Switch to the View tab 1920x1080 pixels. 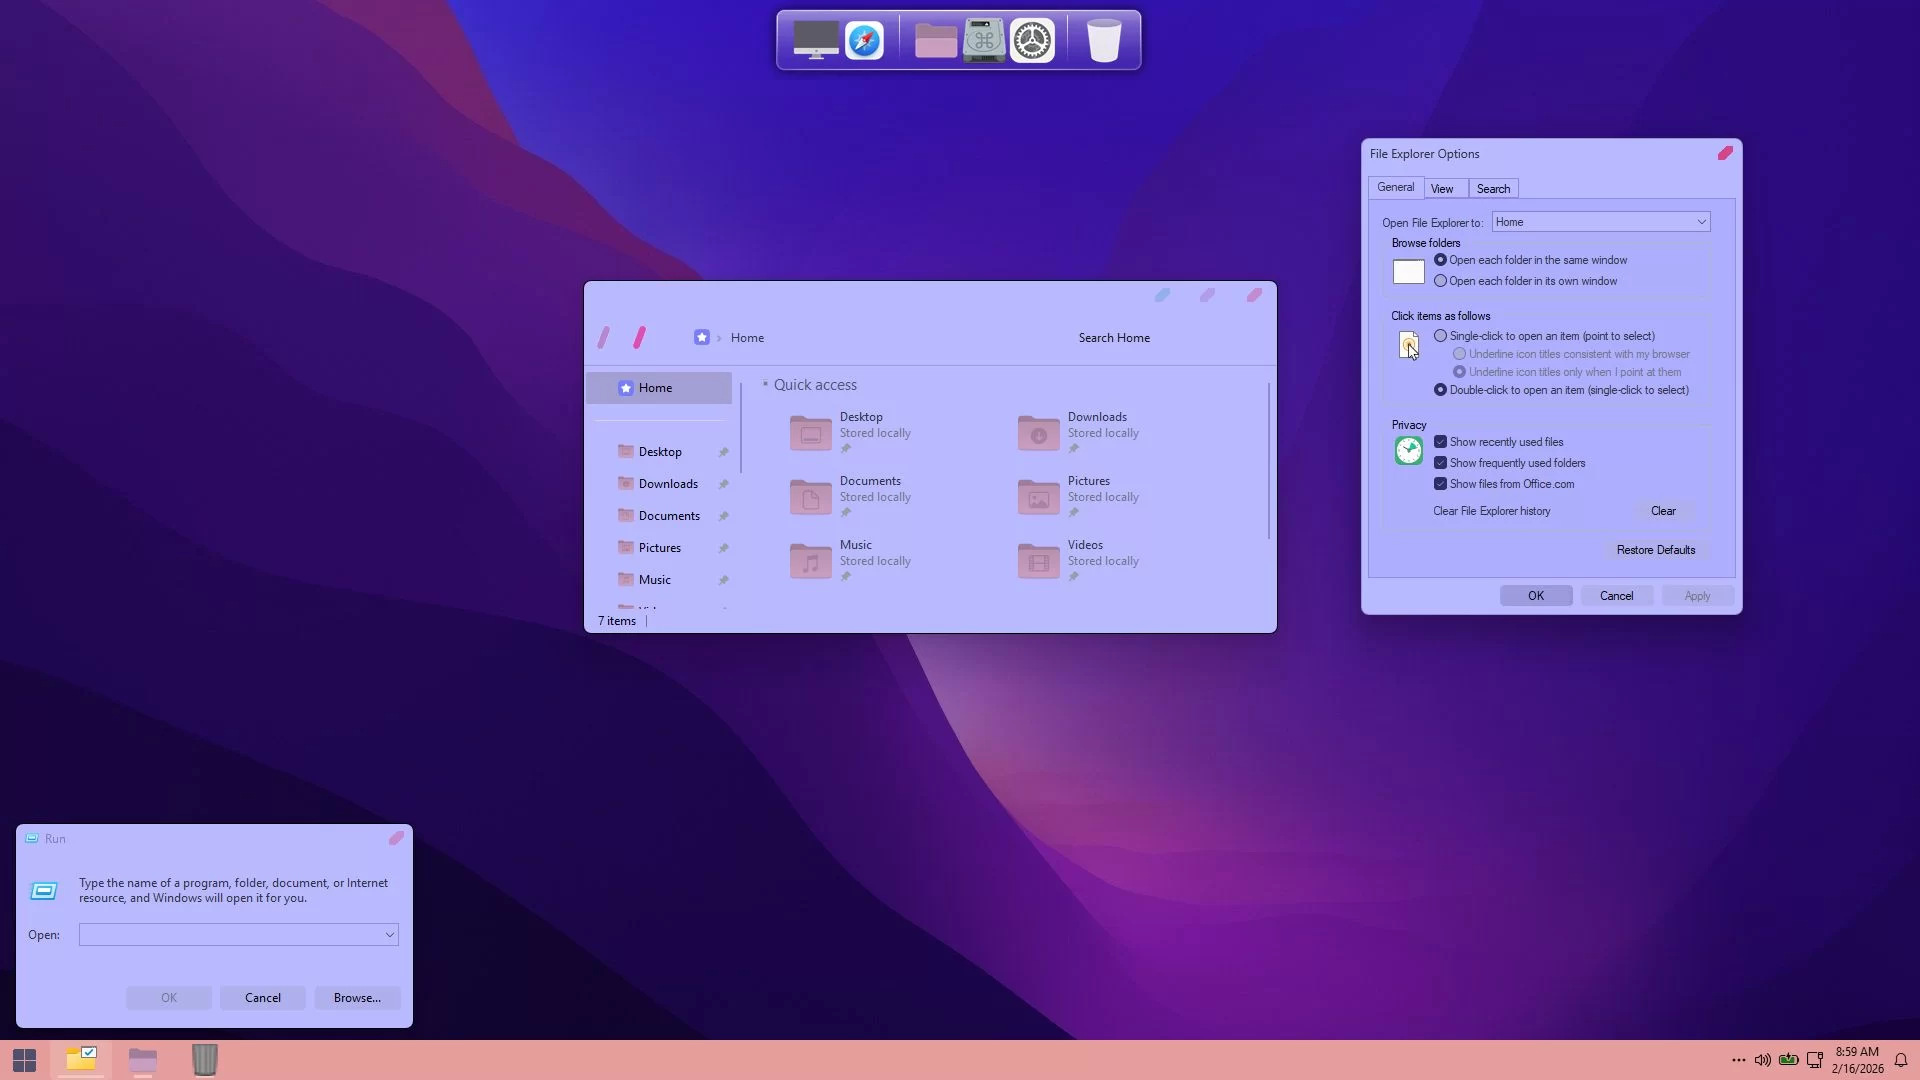coord(1441,189)
